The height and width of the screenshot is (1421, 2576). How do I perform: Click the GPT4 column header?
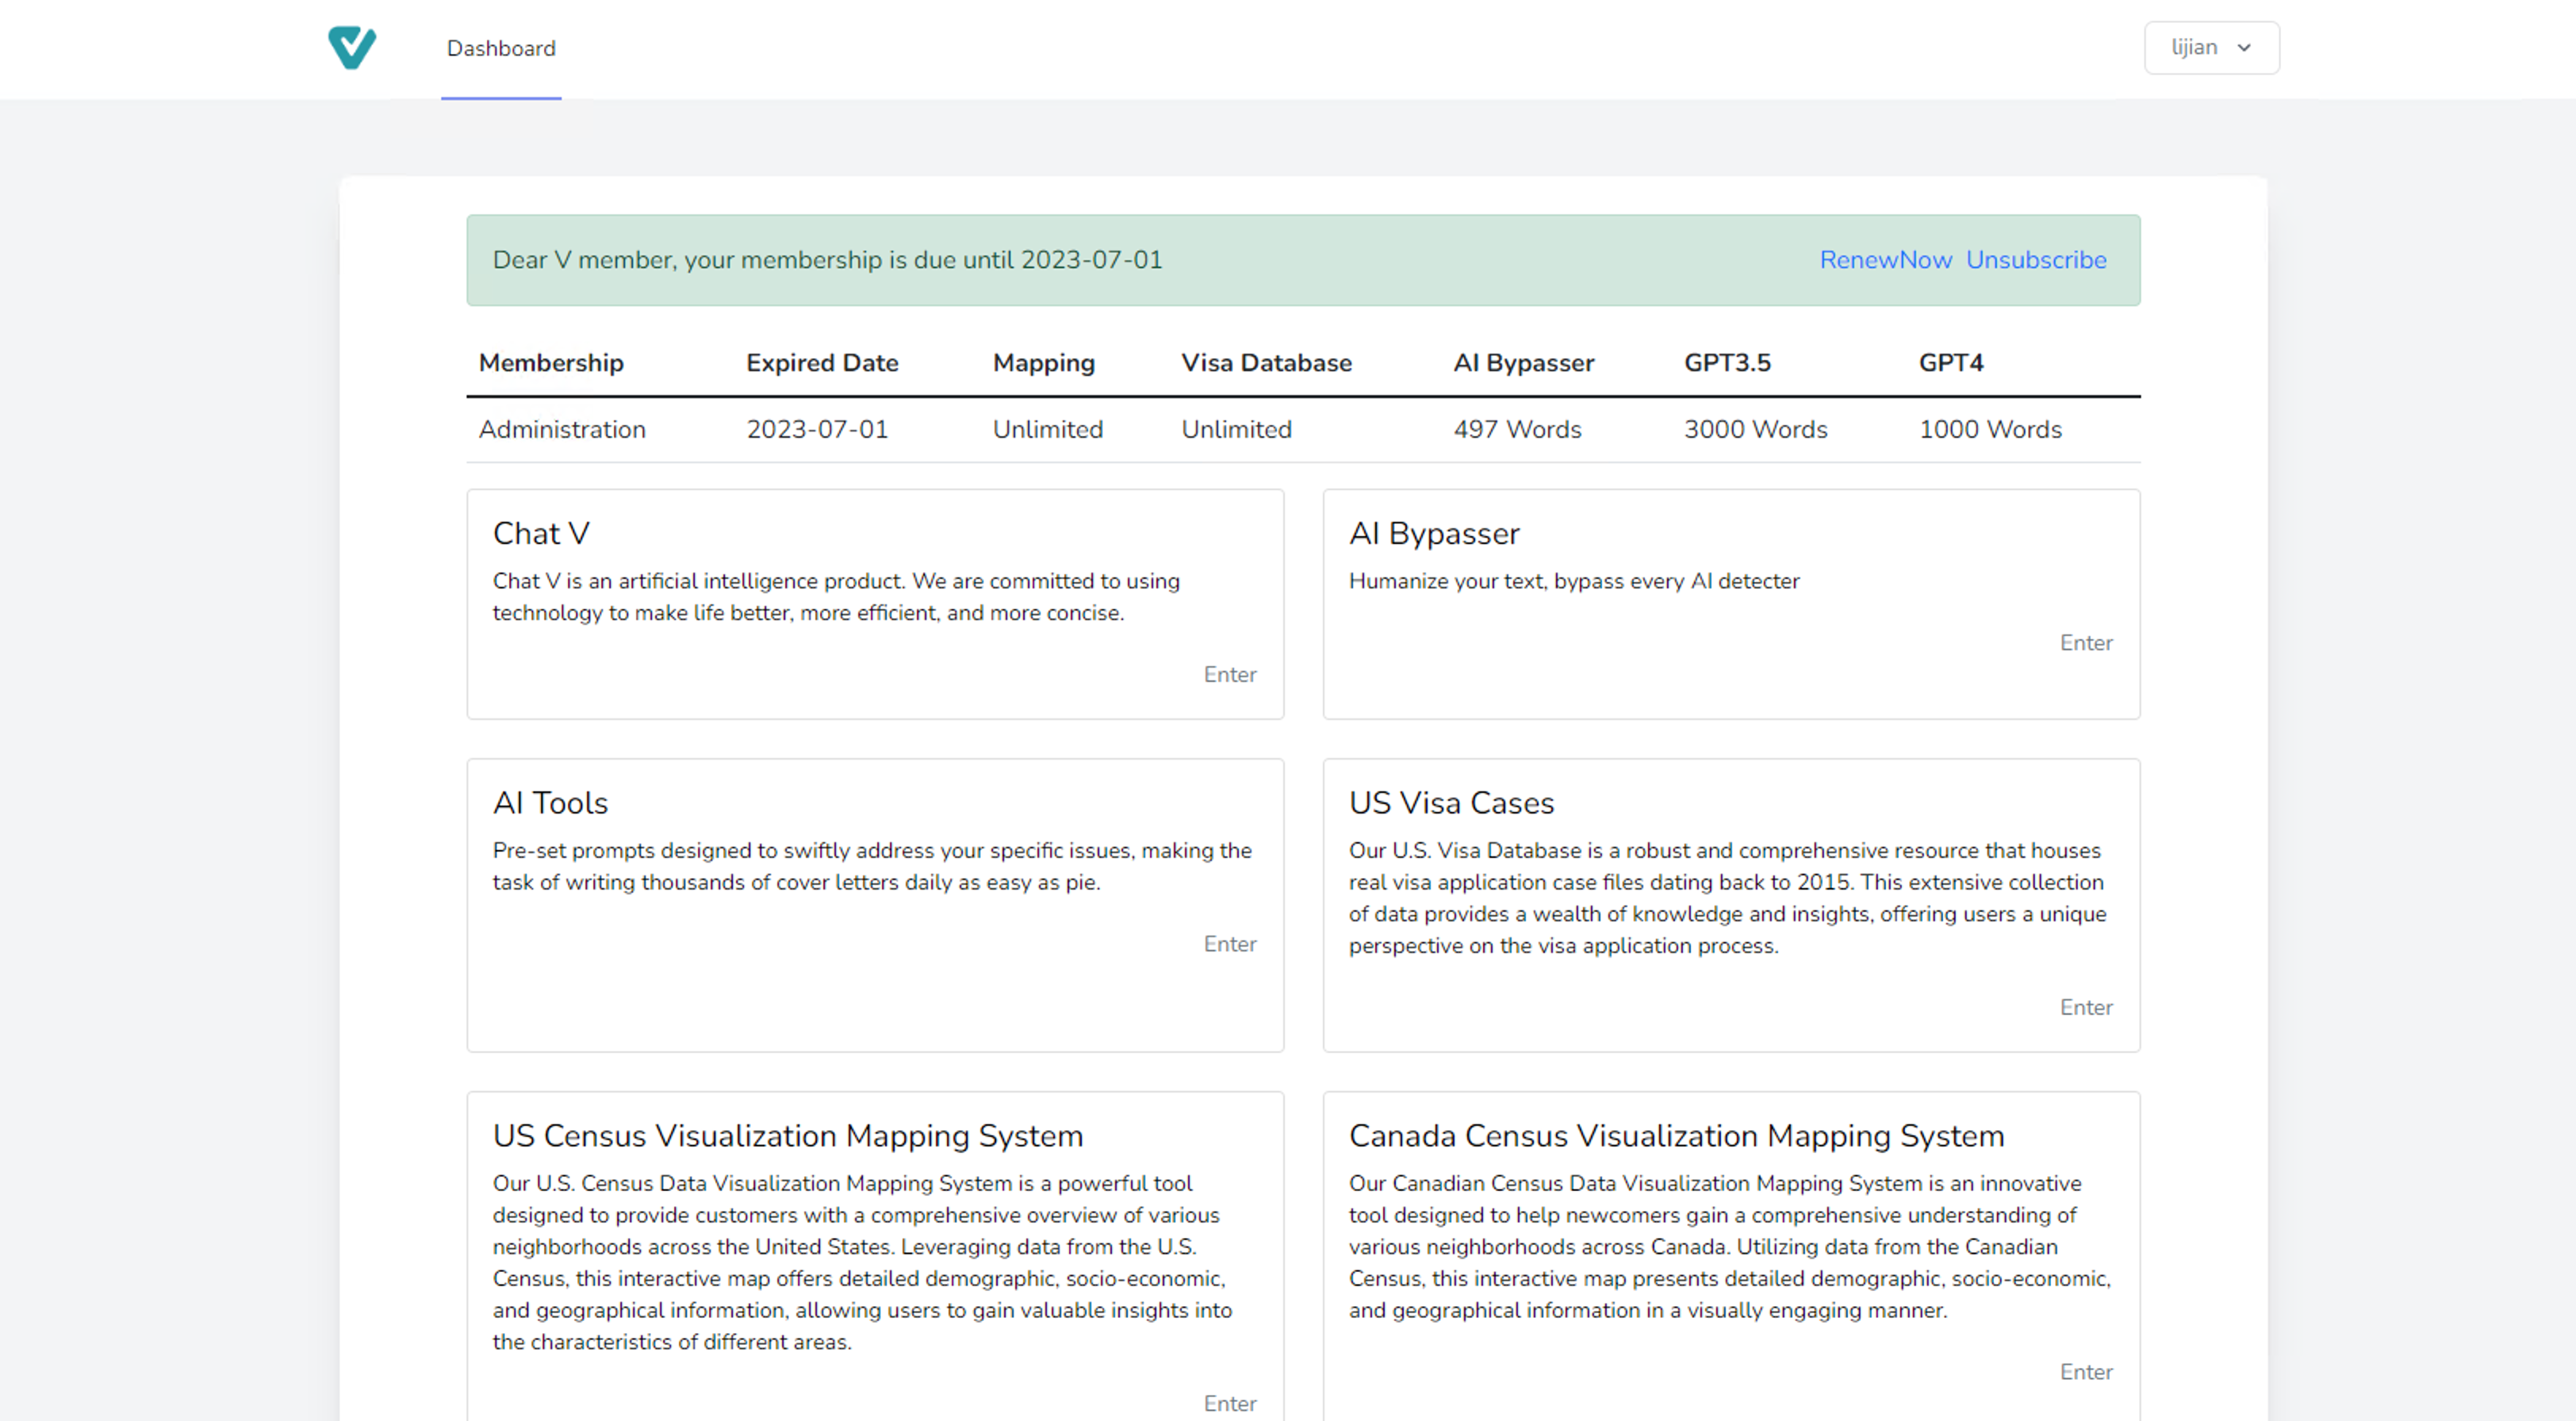tap(1950, 363)
